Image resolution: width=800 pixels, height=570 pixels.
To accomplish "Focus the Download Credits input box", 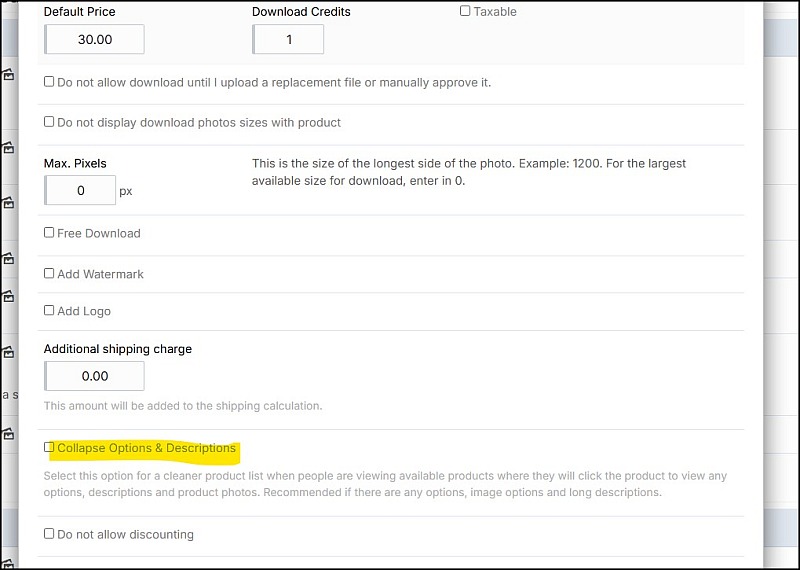I will click(288, 39).
